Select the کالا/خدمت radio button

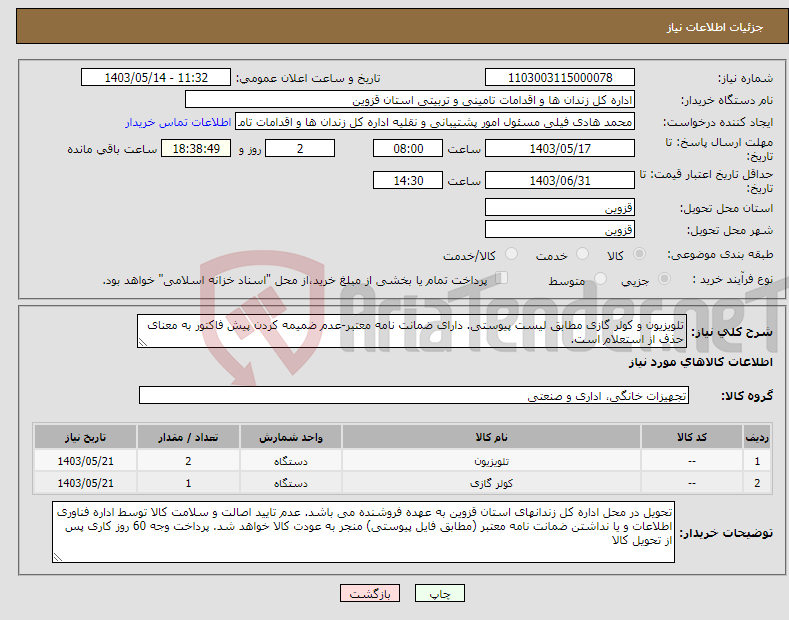511,254
